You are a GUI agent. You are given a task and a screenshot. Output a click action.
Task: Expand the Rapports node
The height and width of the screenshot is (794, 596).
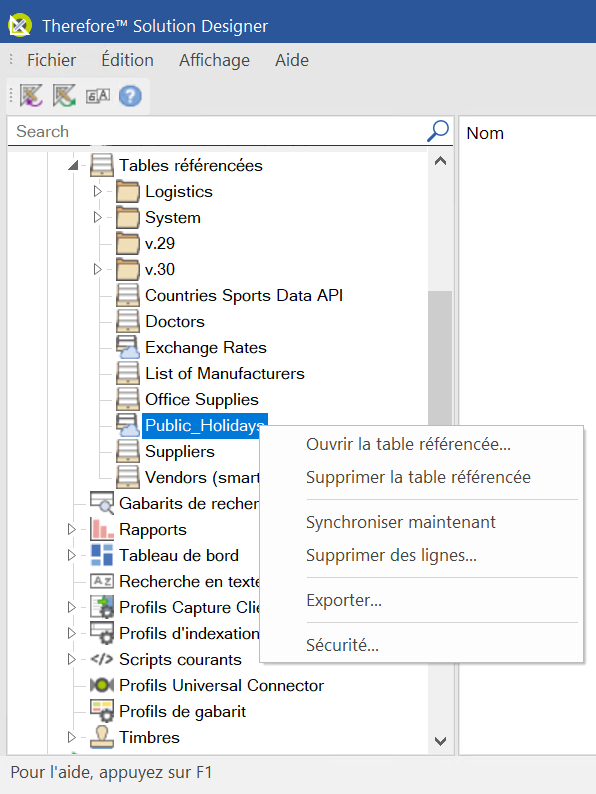click(x=71, y=529)
